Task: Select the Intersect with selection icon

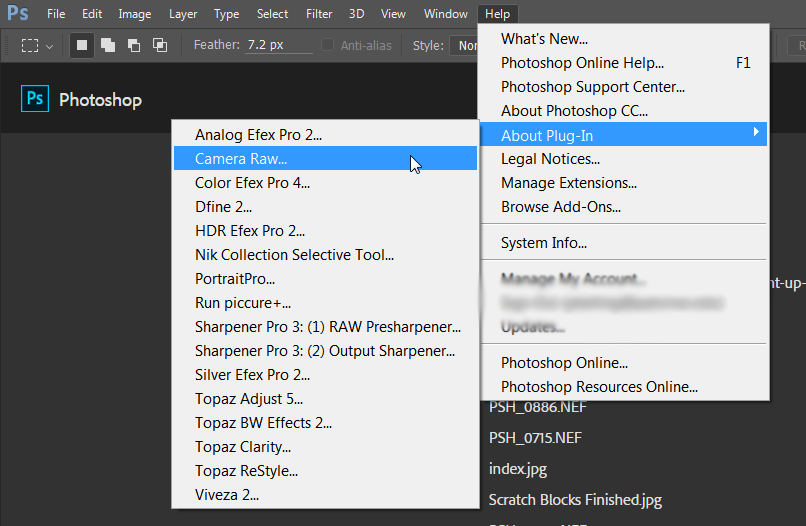Action: point(160,45)
